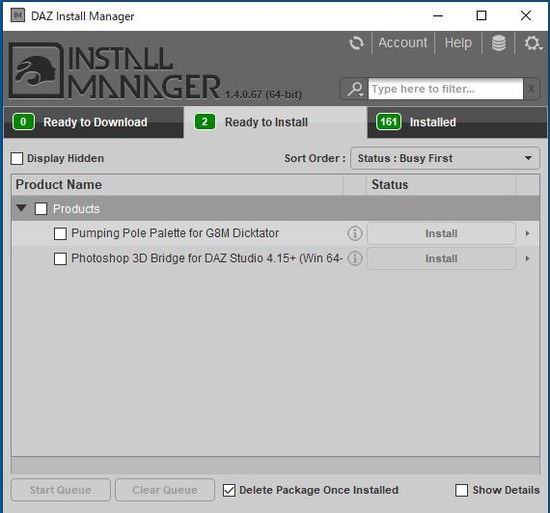Click the 1.4.0.67 (64-bit) version text
Image resolution: width=550 pixels, height=513 pixels.
point(263,95)
